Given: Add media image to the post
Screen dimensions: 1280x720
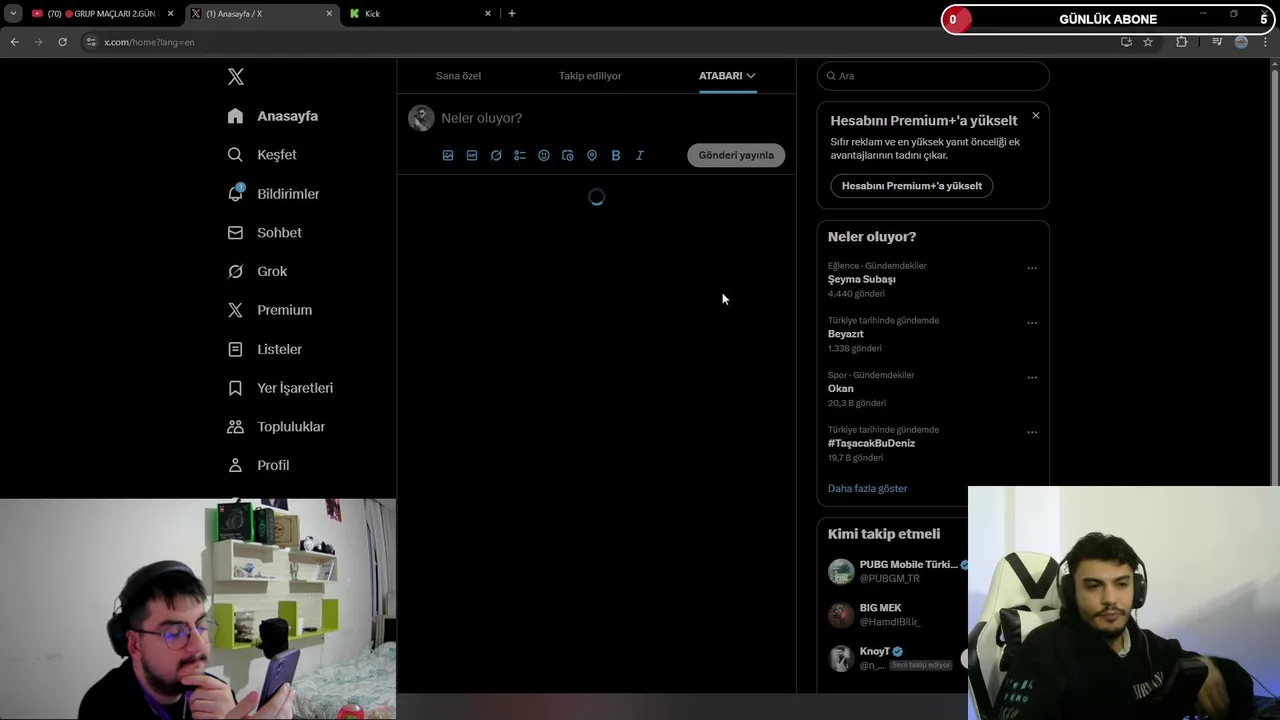Looking at the screenshot, I should (x=448, y=155).
